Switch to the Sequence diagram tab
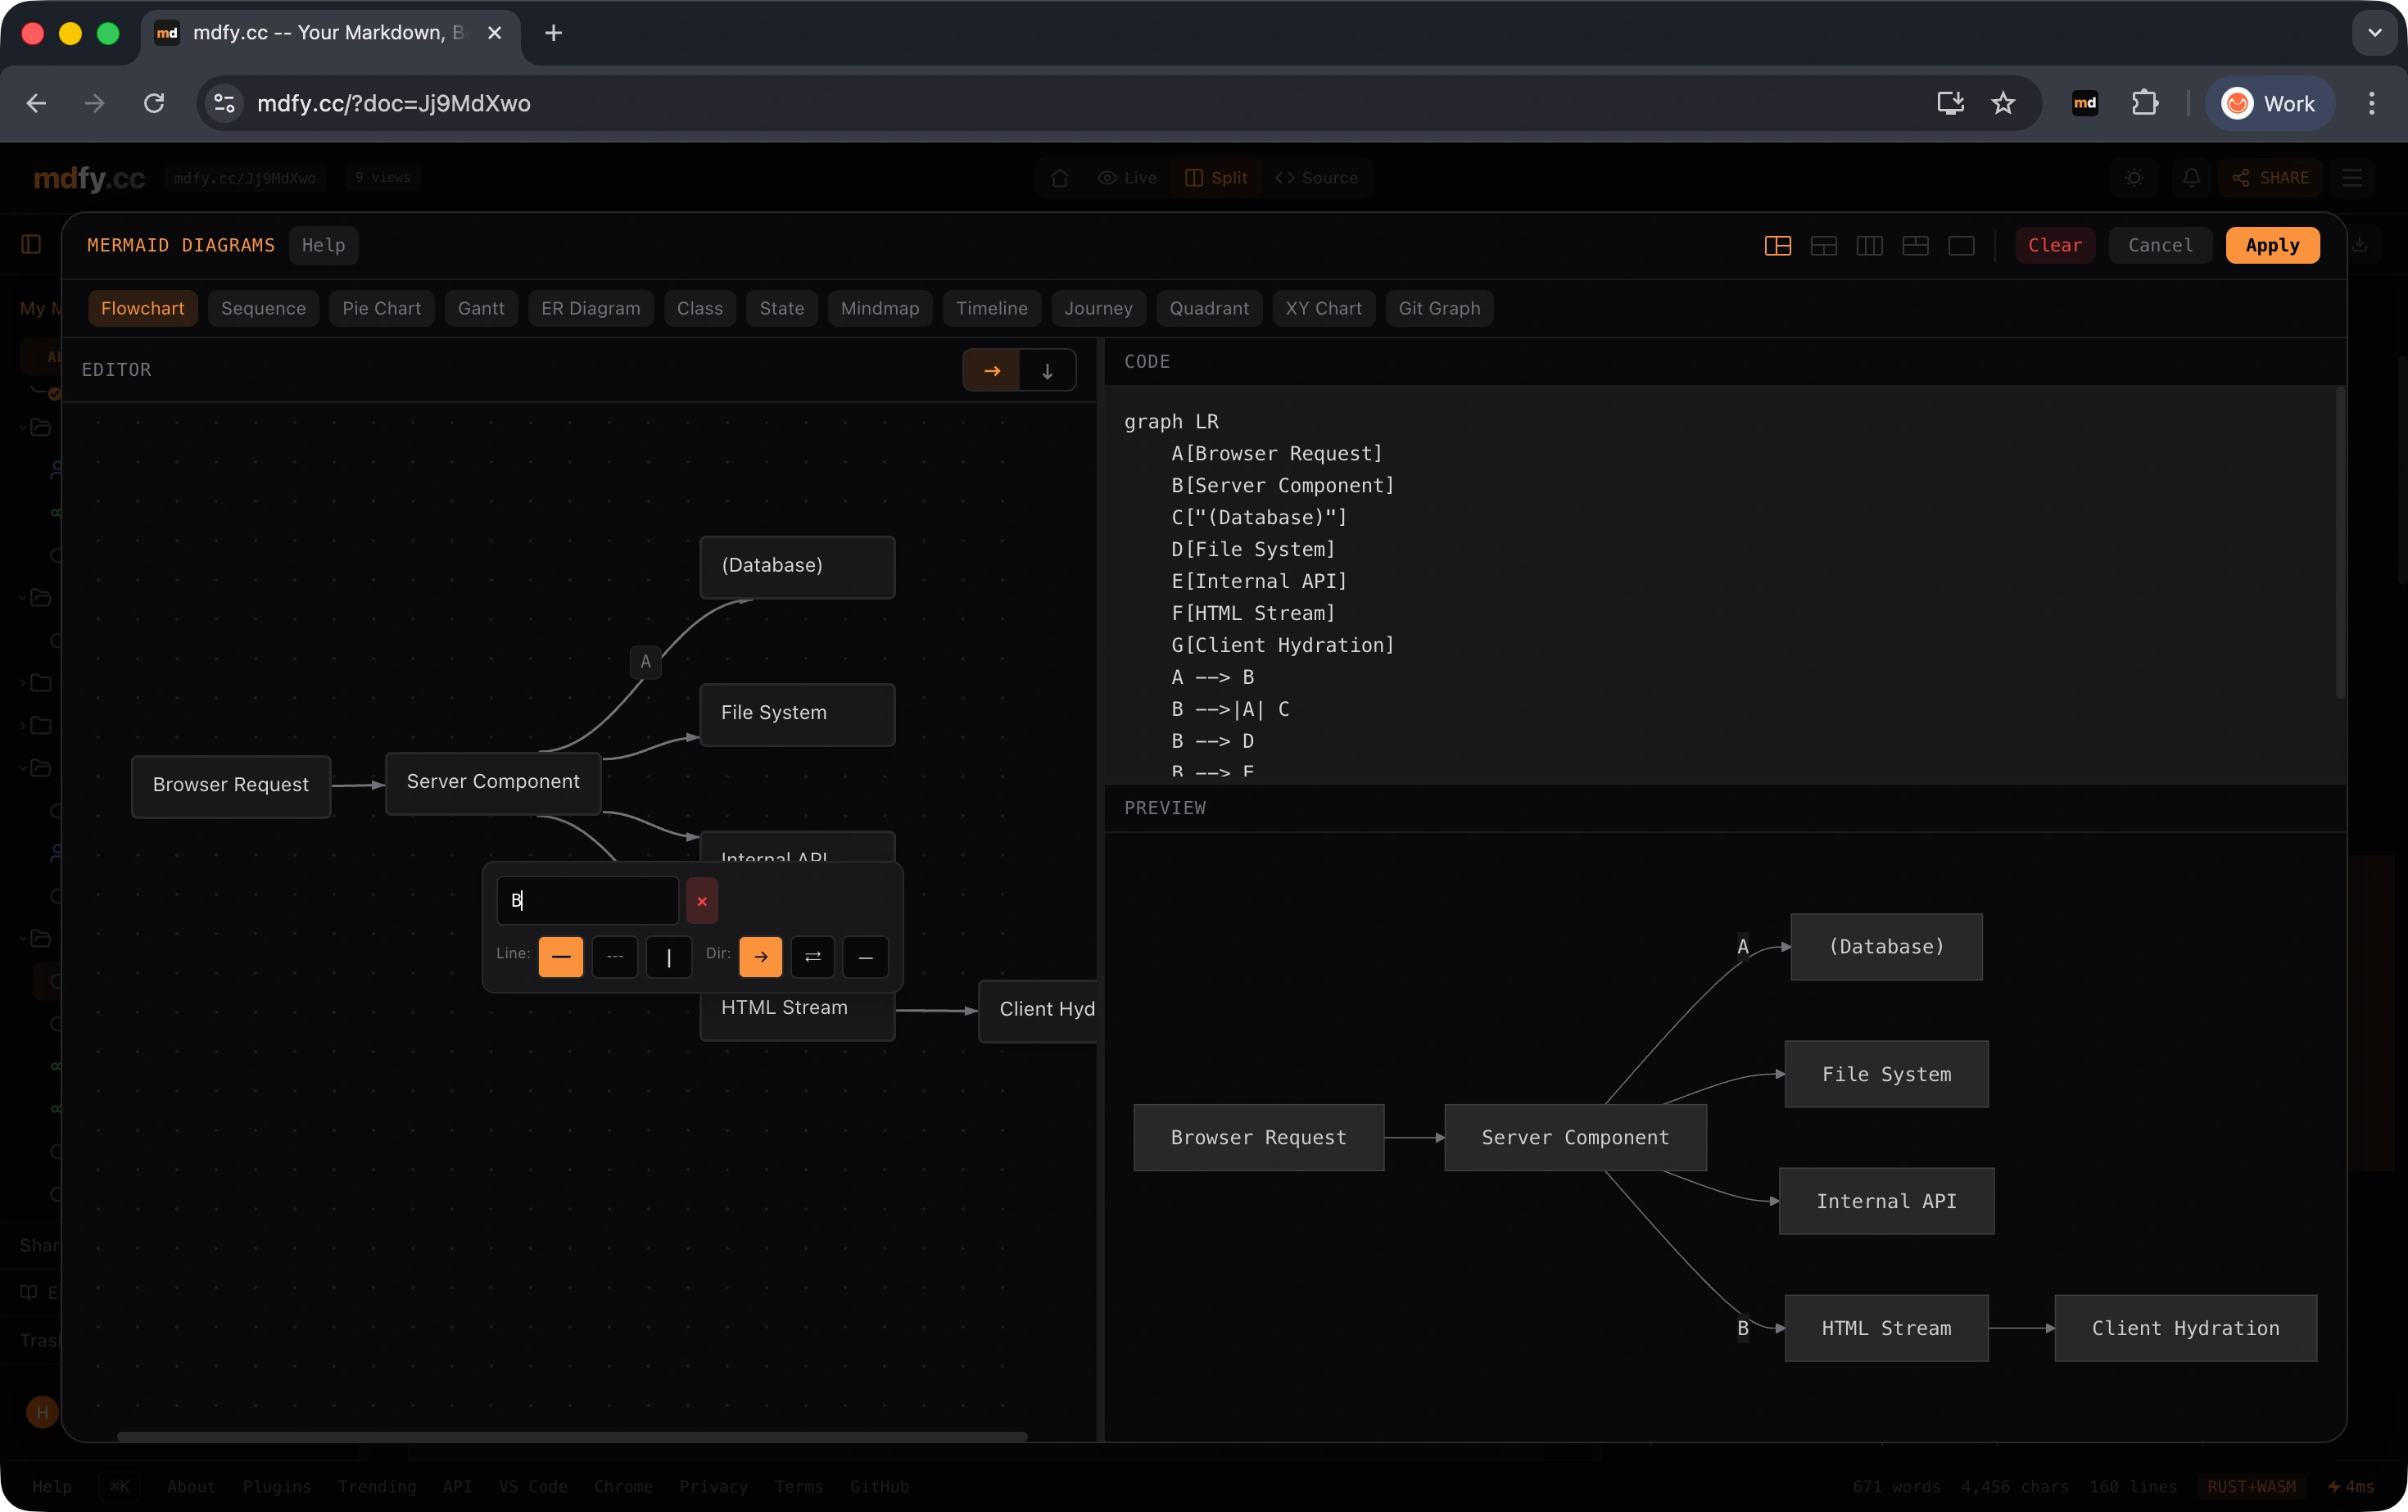Screen dimensions: 2408x1512 (263, 308)
